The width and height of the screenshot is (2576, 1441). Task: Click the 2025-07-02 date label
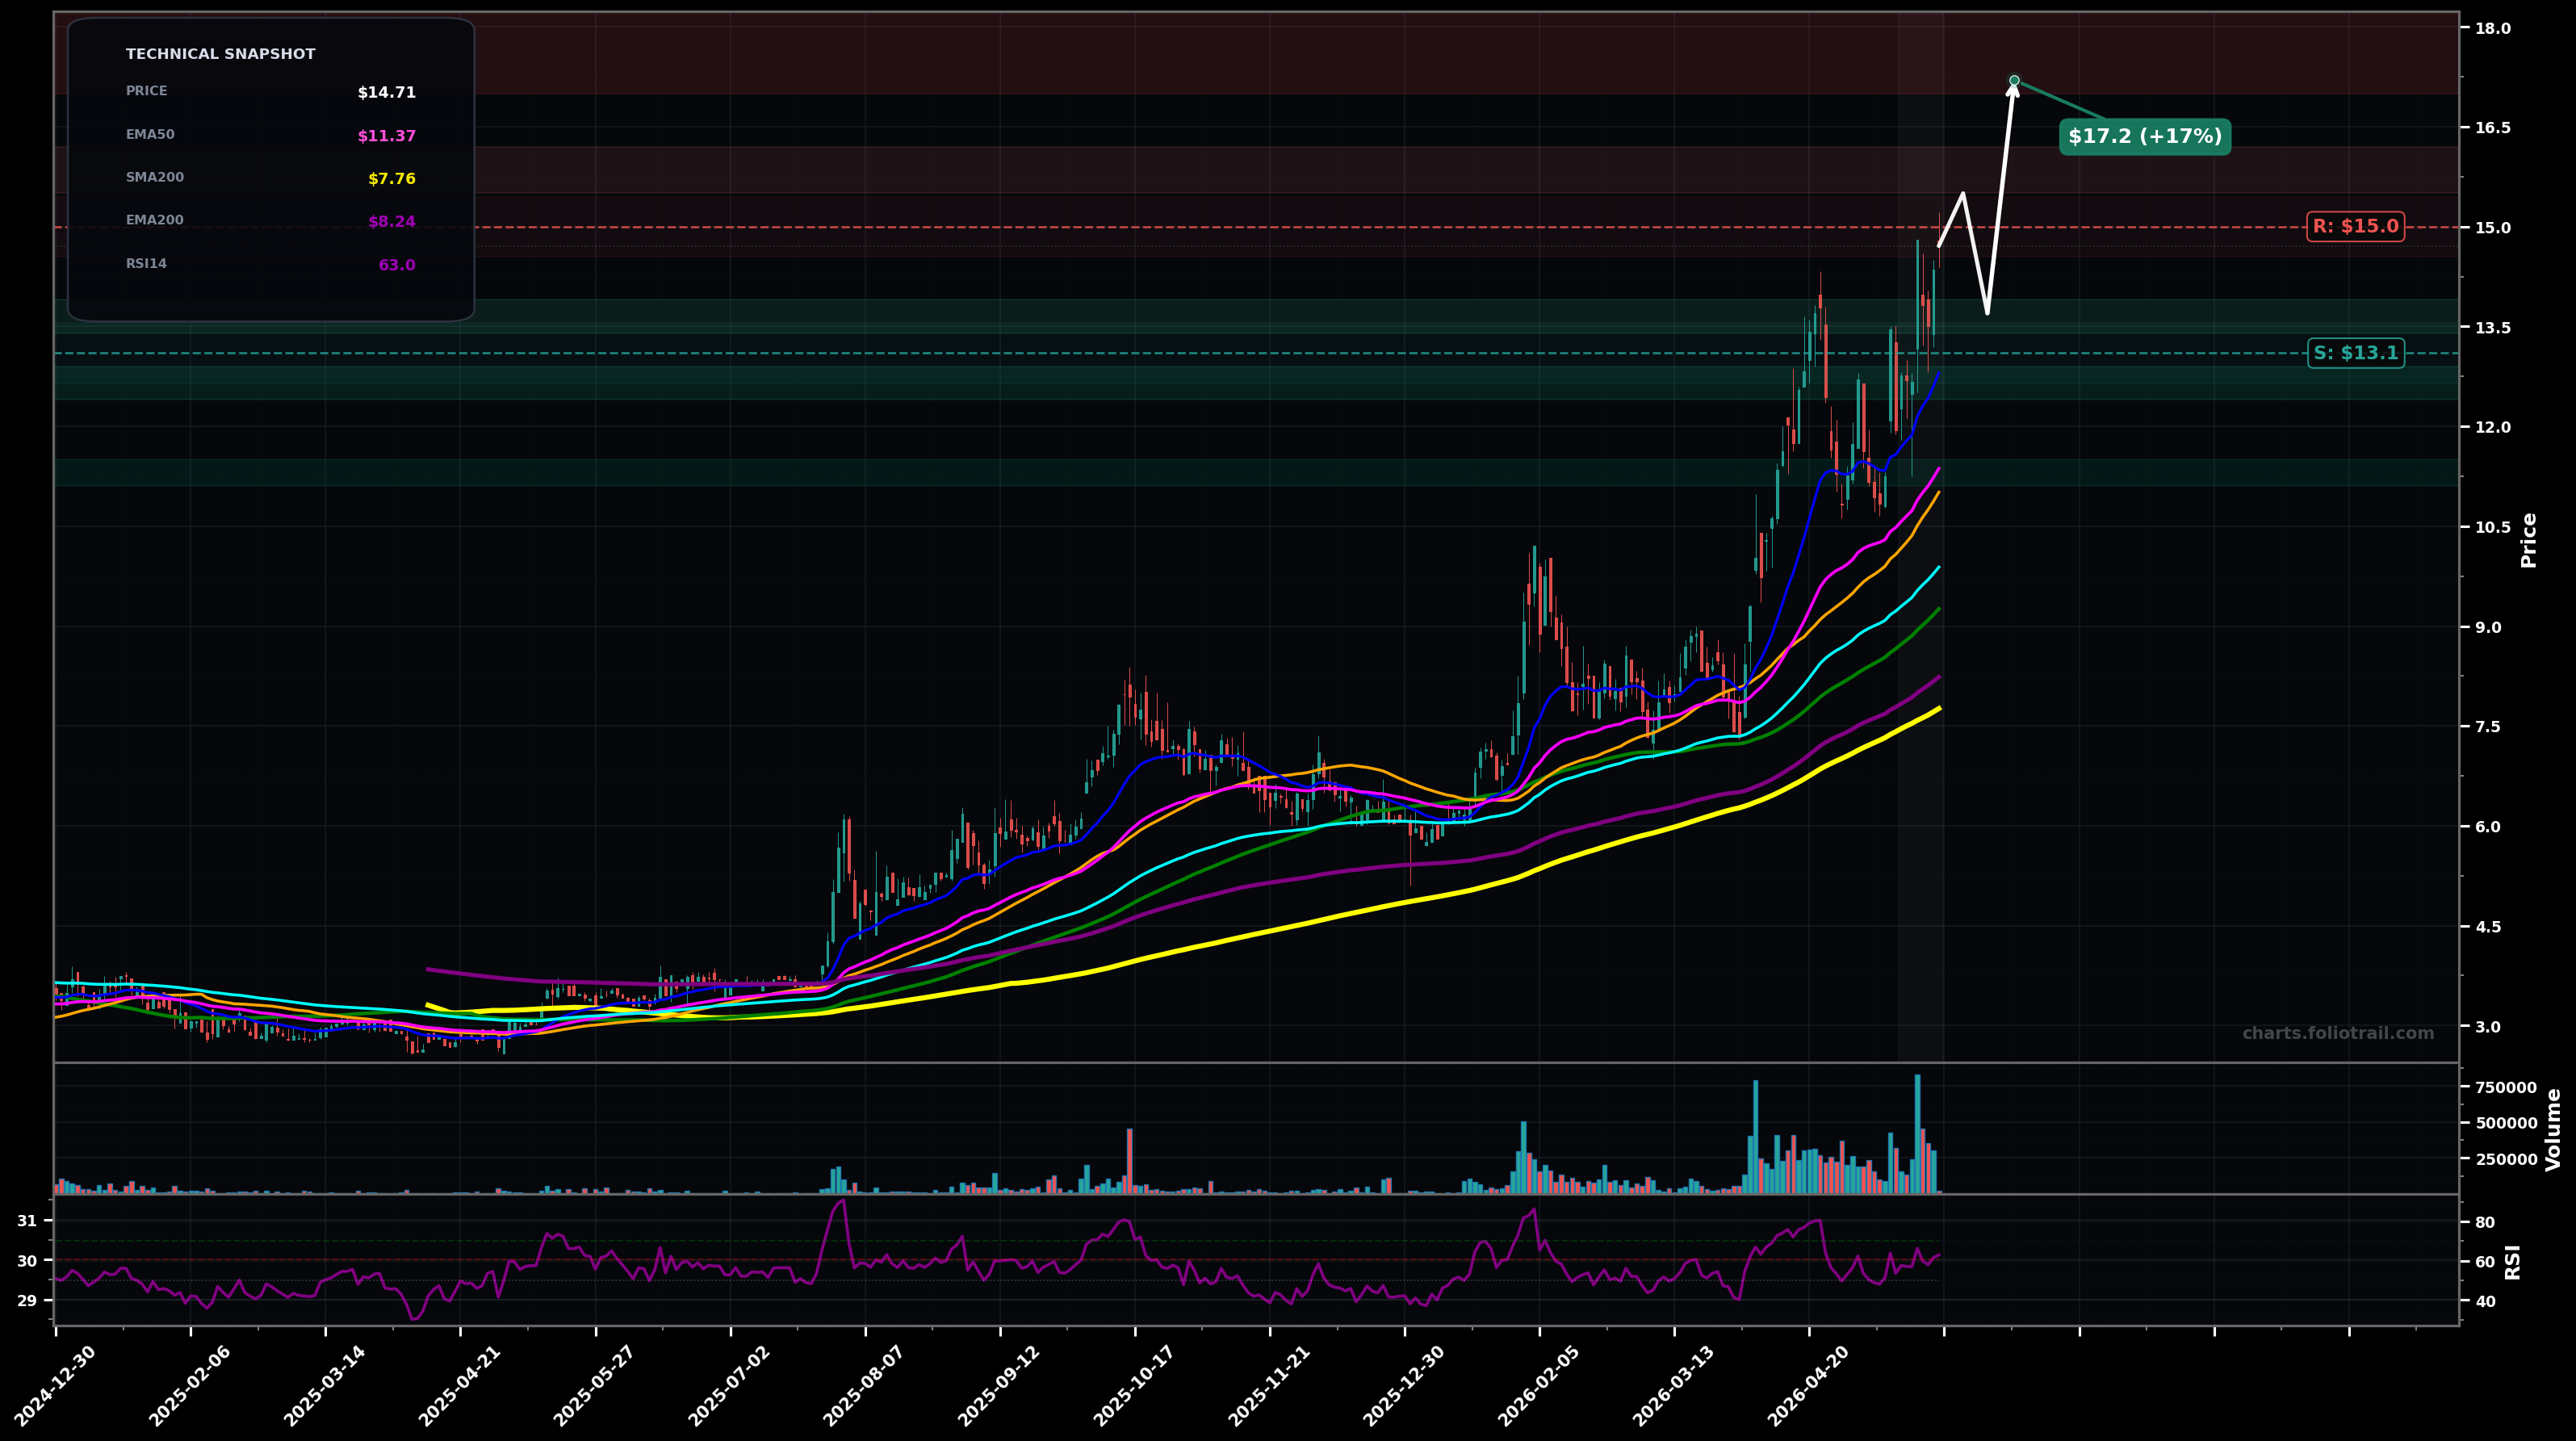coord(730,1386)
